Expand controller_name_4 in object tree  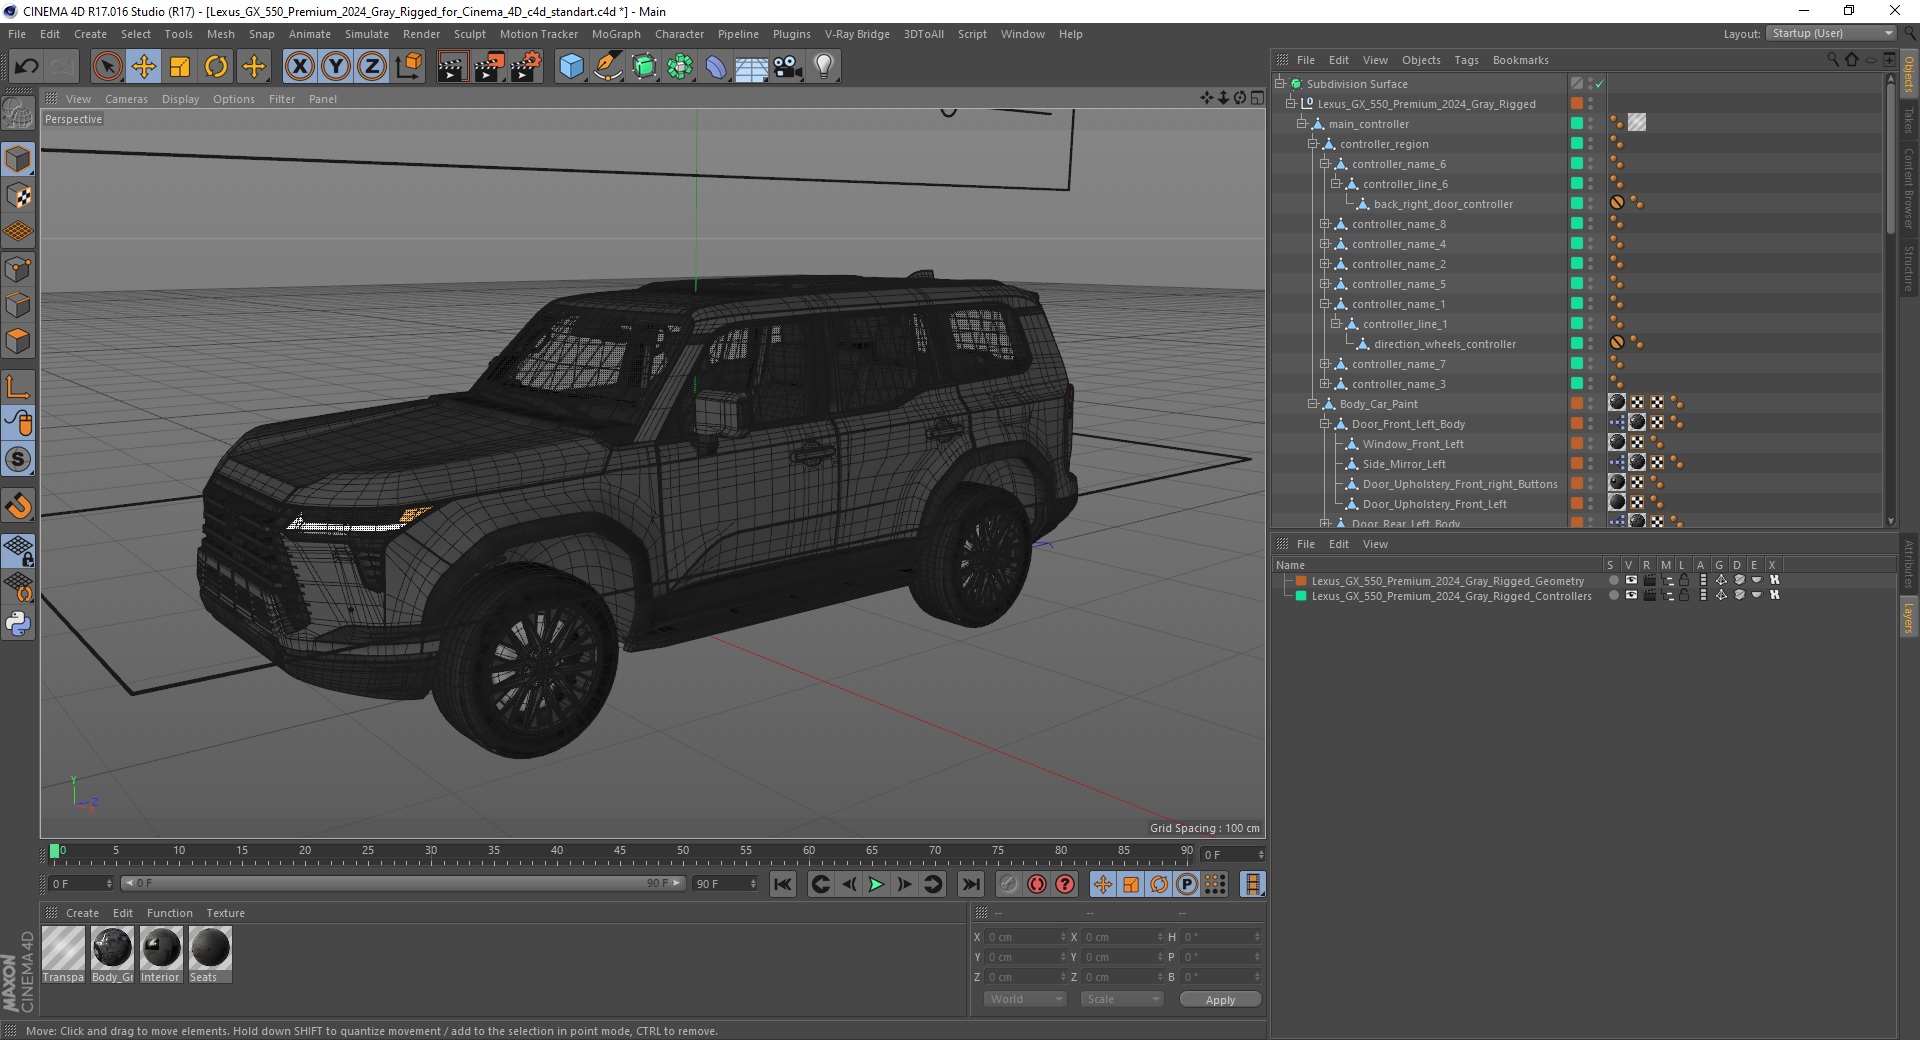click(x=1324, y=244)
